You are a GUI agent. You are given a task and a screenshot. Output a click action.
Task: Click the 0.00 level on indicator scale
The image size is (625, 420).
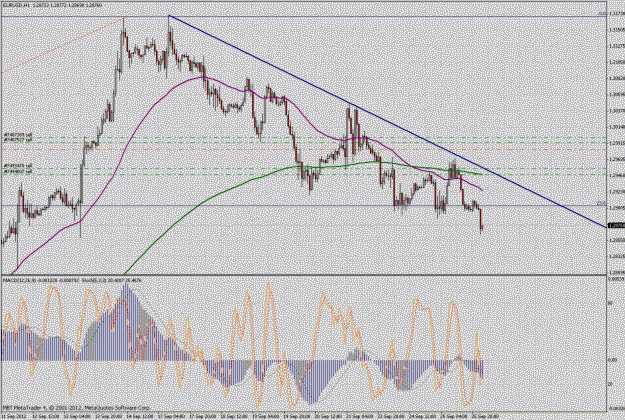pyautogui.click(x=613, y=360)
